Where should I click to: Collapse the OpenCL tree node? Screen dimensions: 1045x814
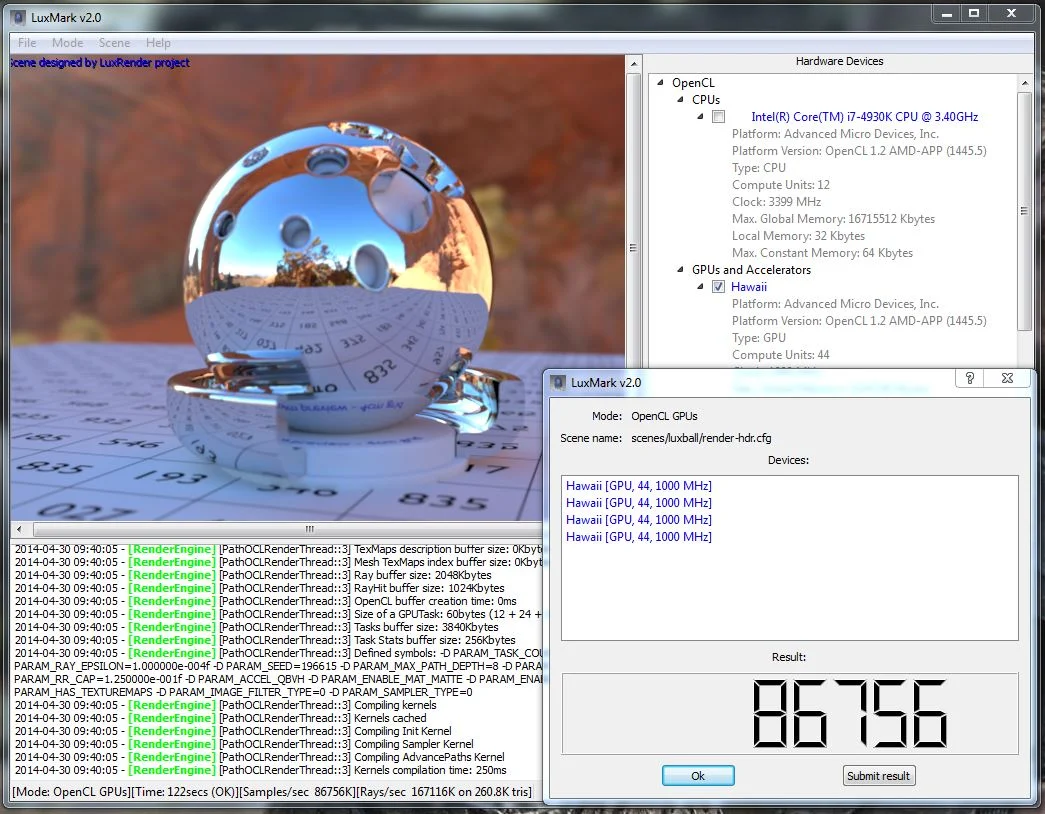(660, 83)
